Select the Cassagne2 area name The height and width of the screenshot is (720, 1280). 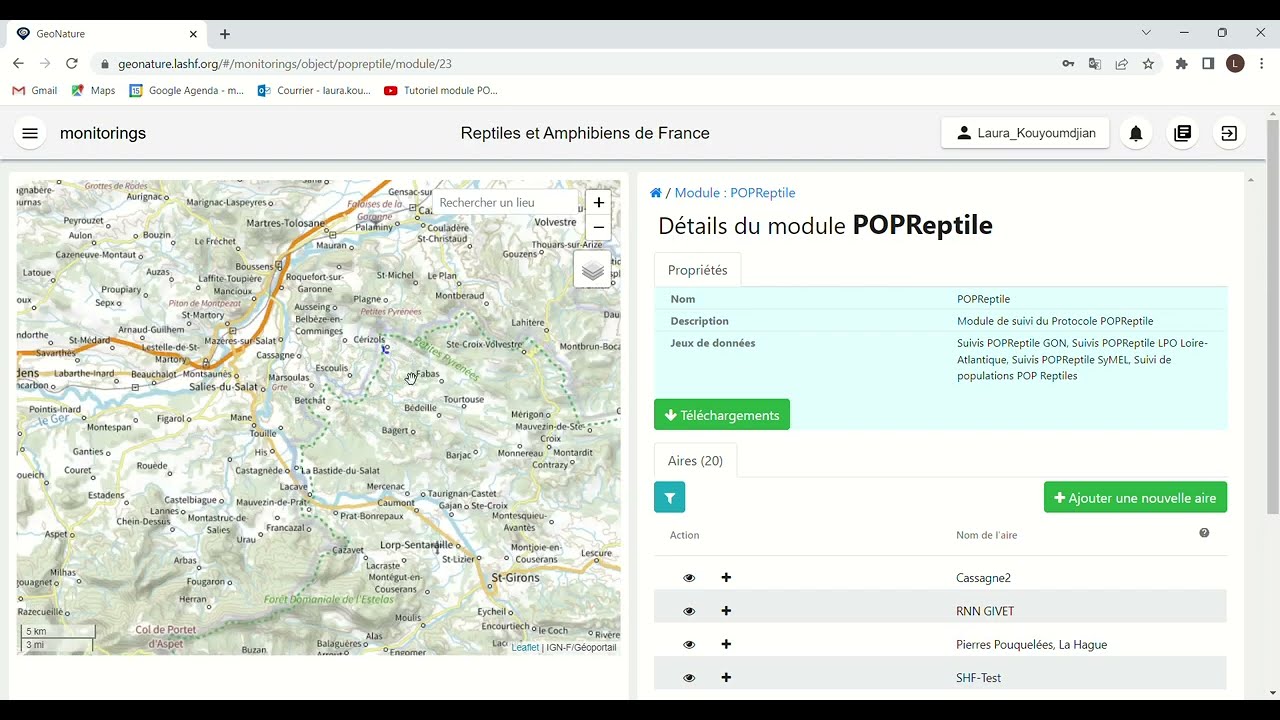coord(983,578)
